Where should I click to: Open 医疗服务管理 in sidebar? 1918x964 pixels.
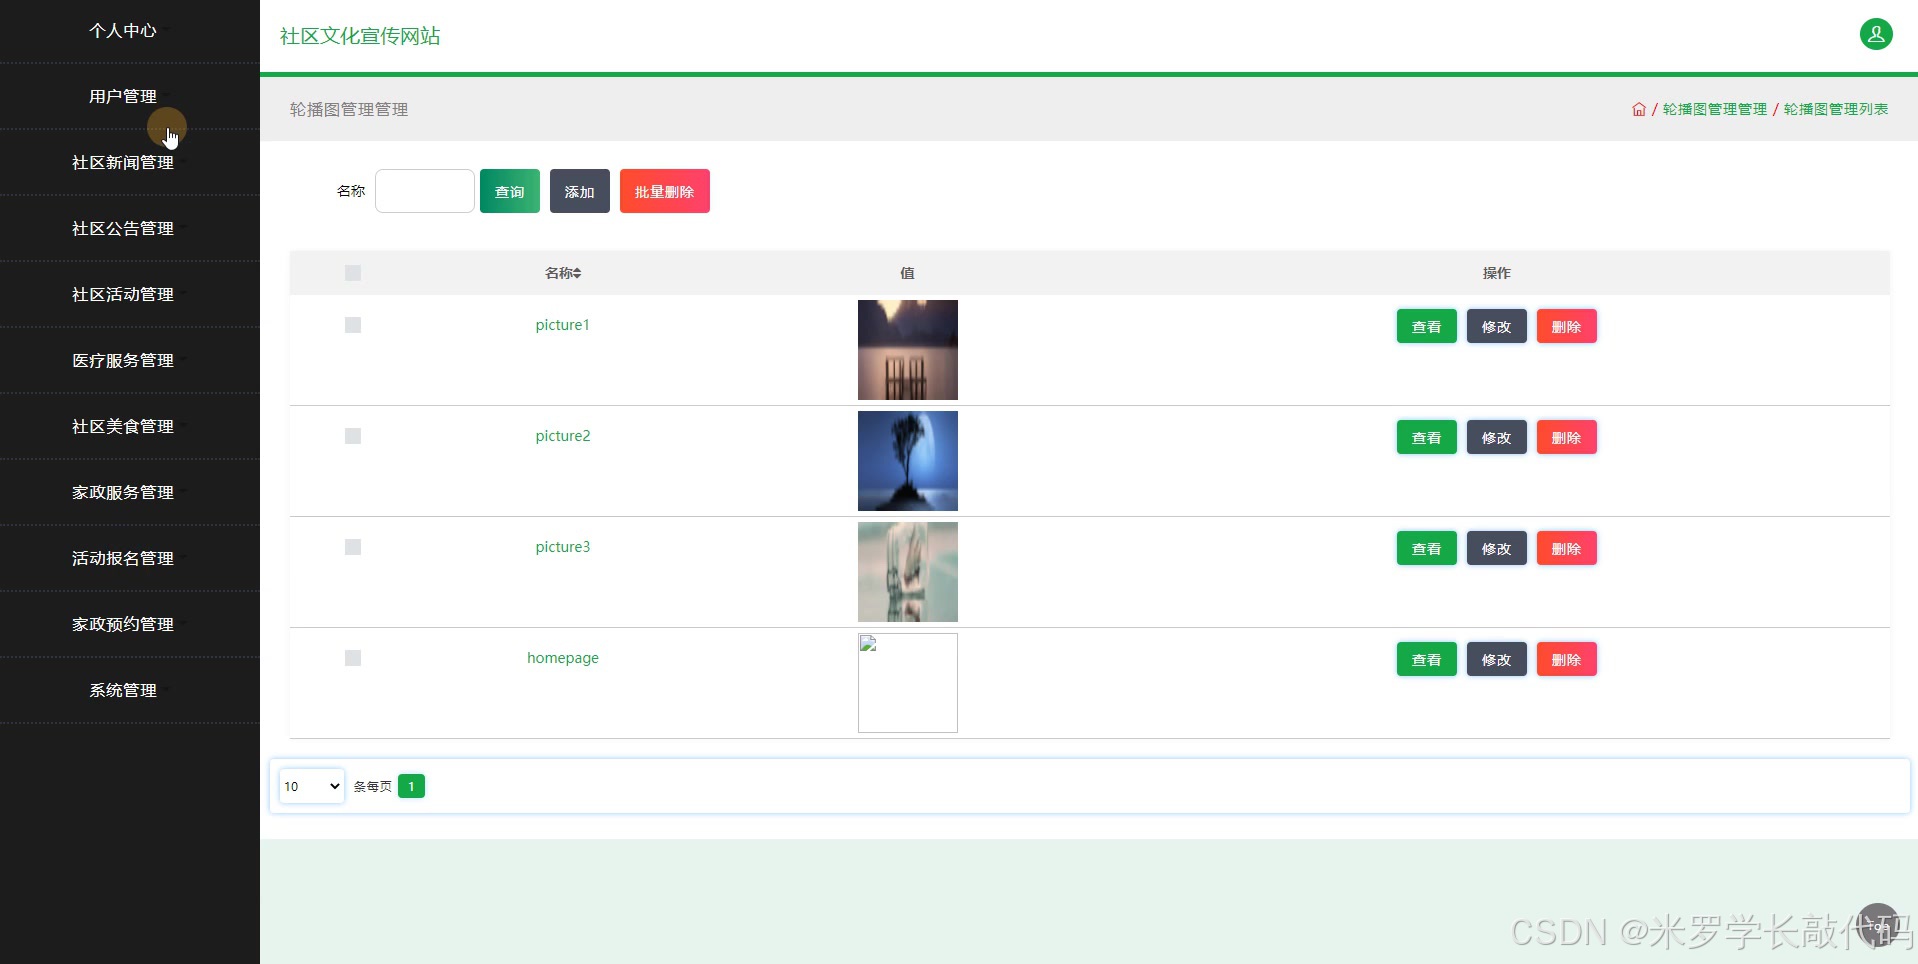[123, 361]
